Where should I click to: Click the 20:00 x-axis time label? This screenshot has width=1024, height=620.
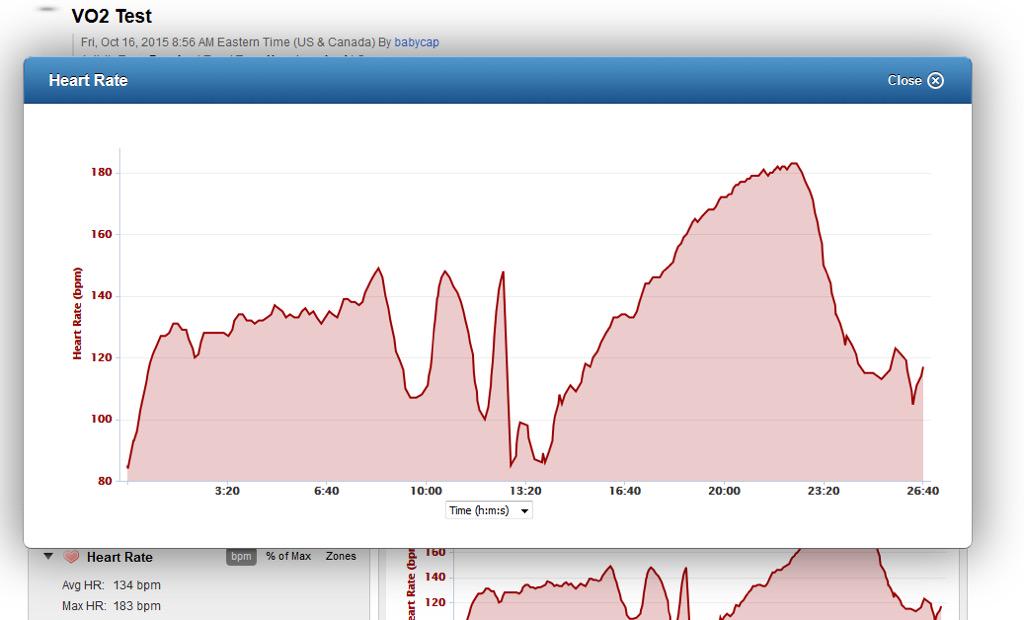(724, 491)
